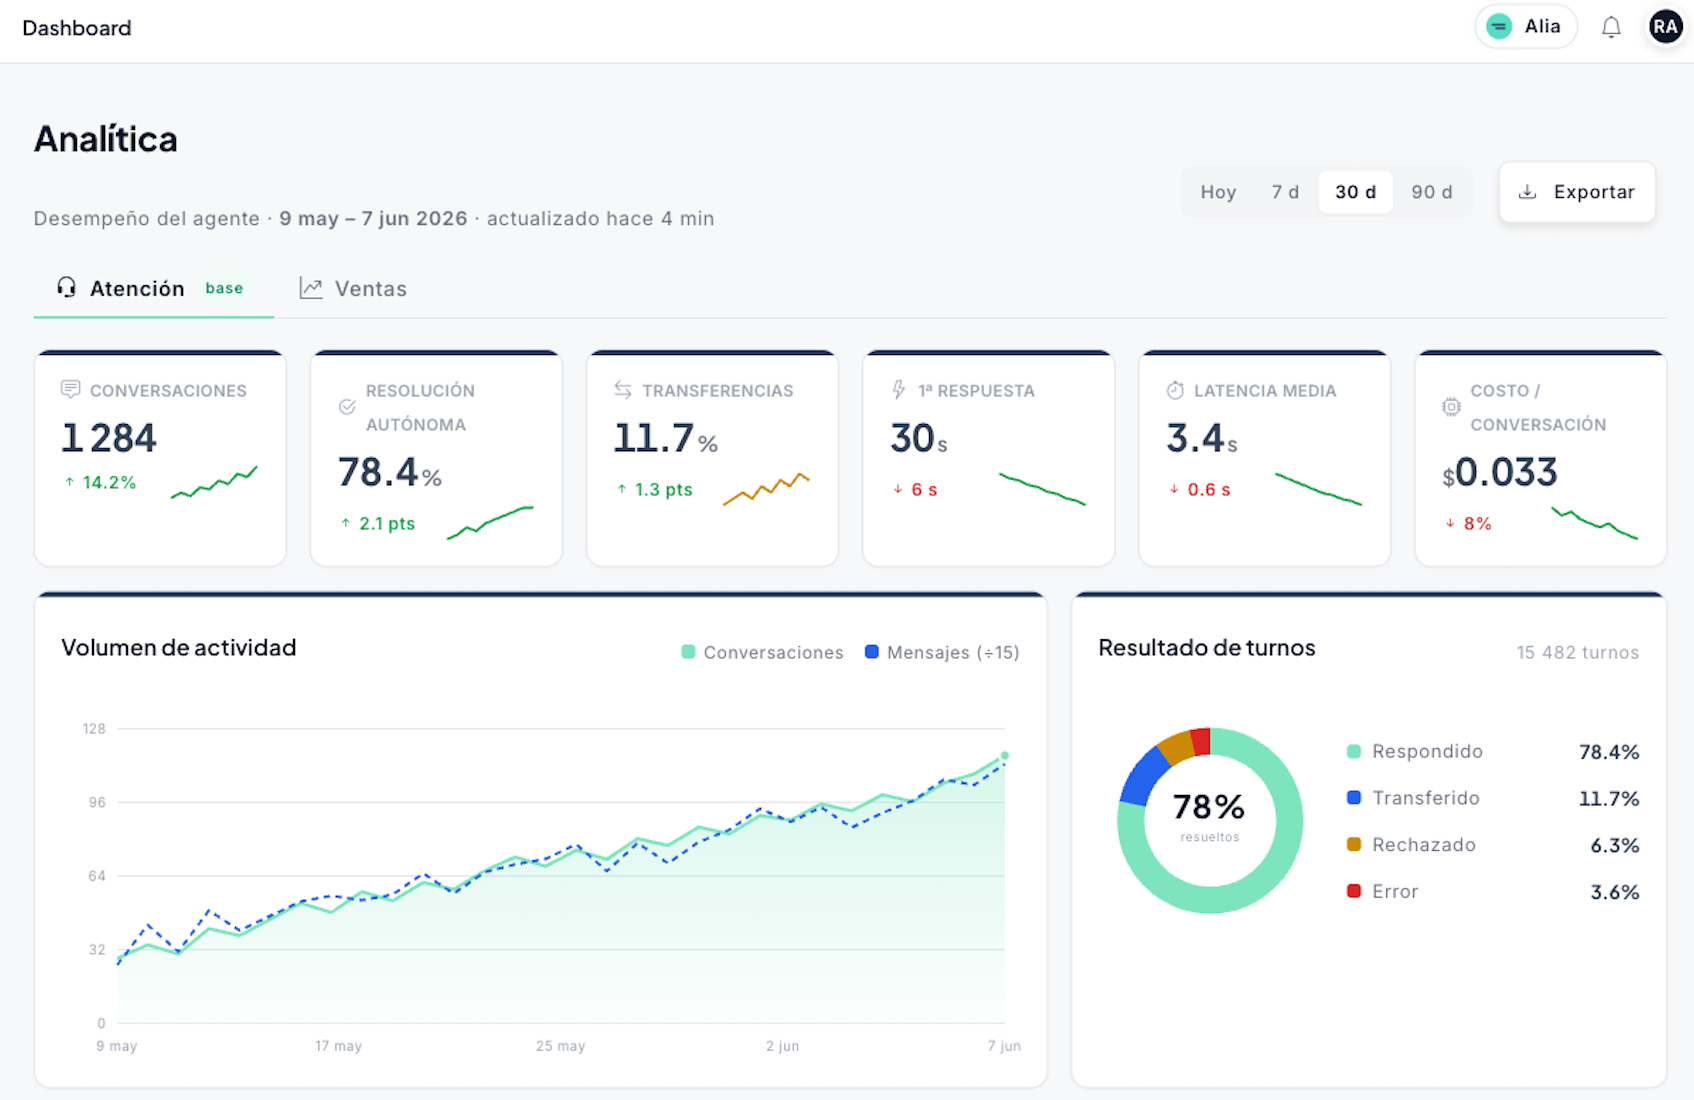
Task: Click the Error 3.6% percentage
Action: coord(1614,892)
